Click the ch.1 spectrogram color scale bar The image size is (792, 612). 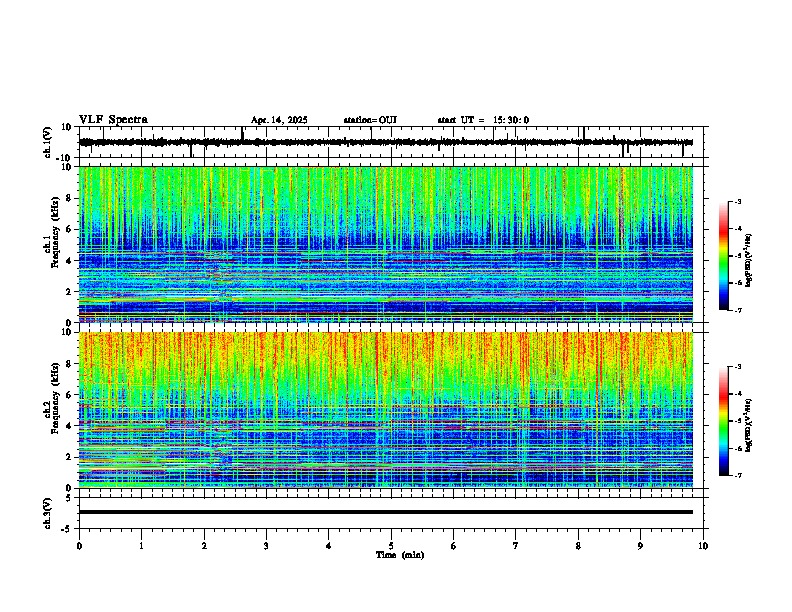(x=724, y=256)
